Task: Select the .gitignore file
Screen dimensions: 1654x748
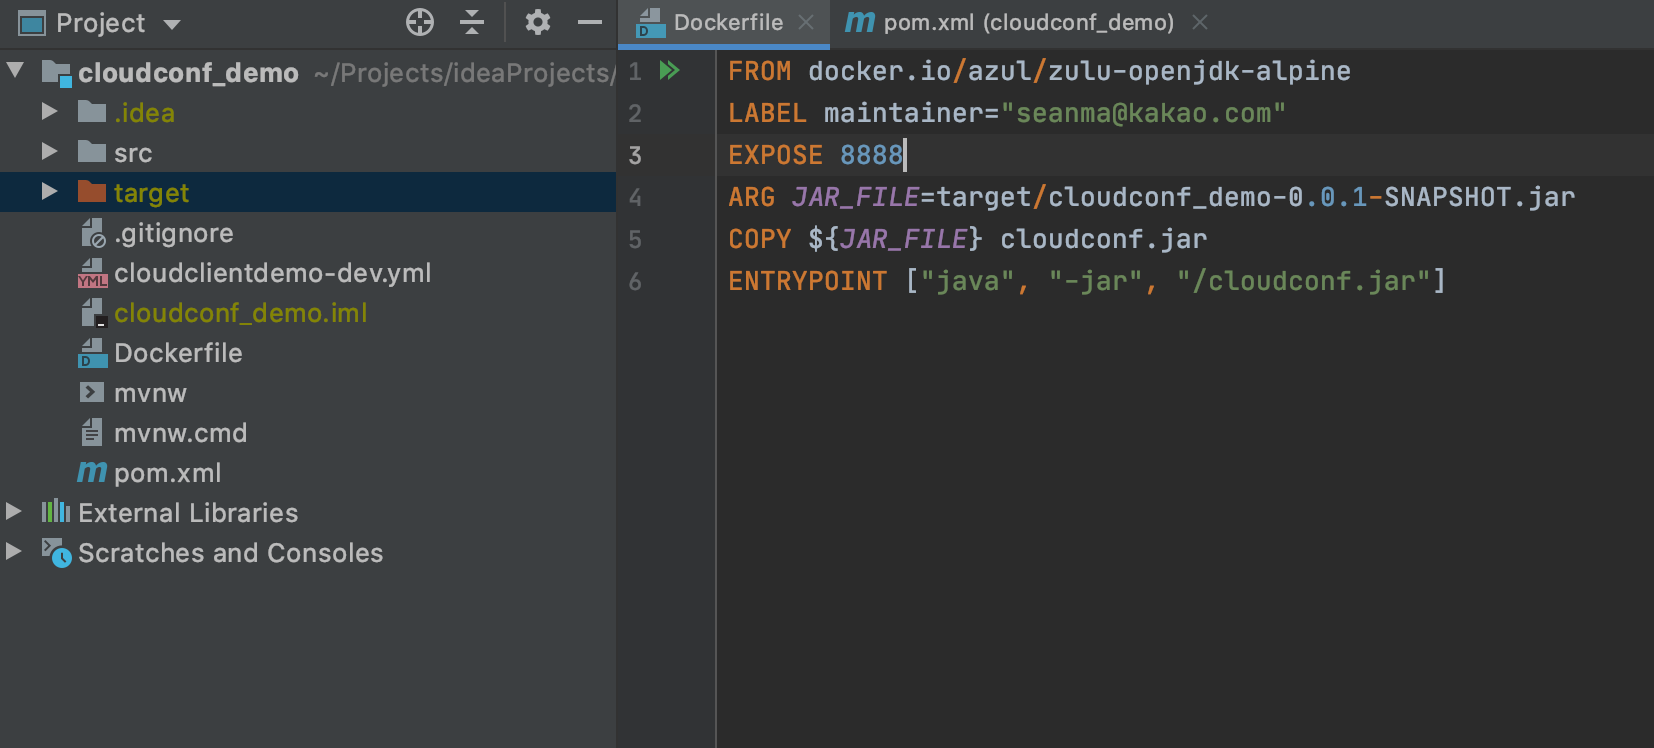Action: coord(308,232)
